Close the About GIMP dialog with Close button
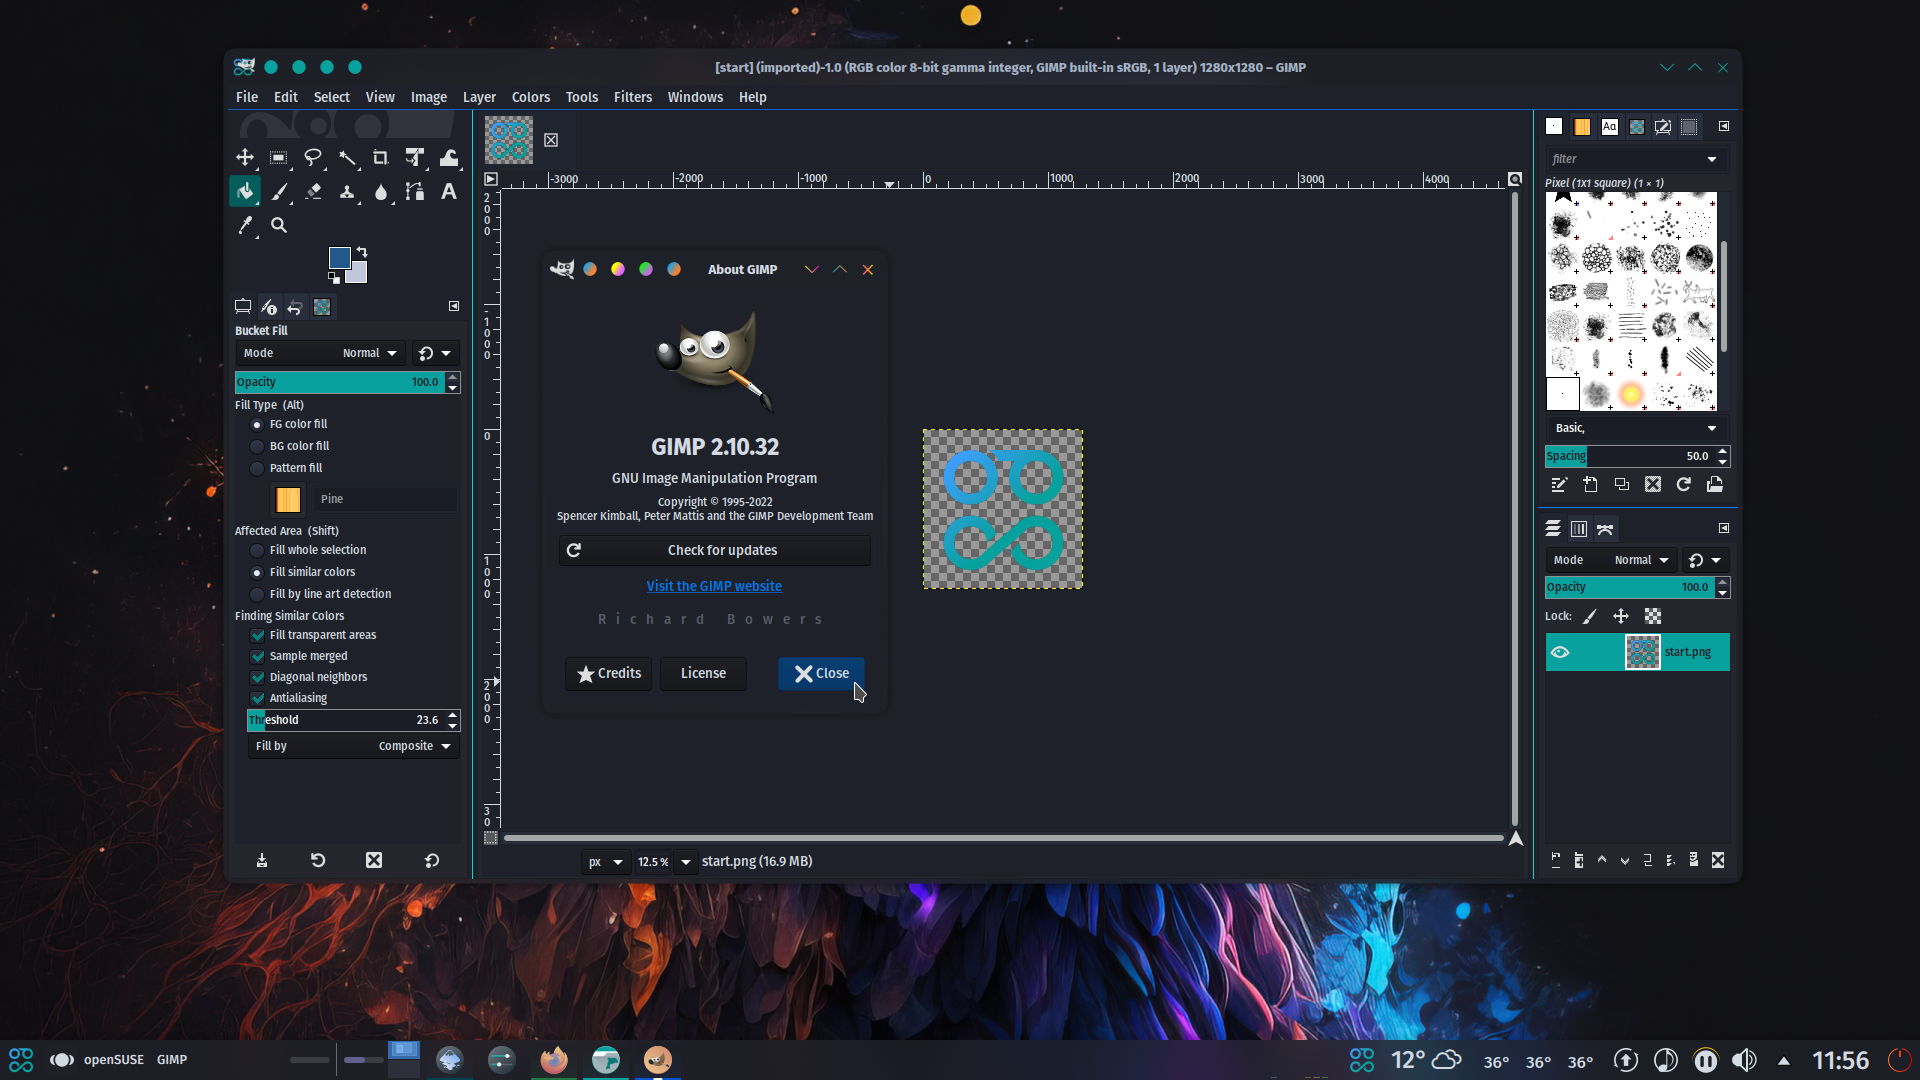The height and width of the screenshot is (1080, 1920). coord(821,674)
